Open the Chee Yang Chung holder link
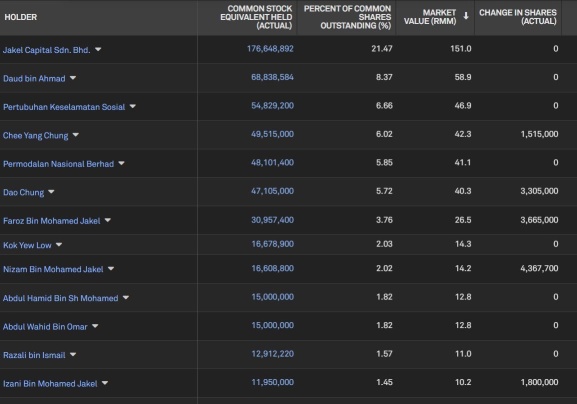 (36, 135)
